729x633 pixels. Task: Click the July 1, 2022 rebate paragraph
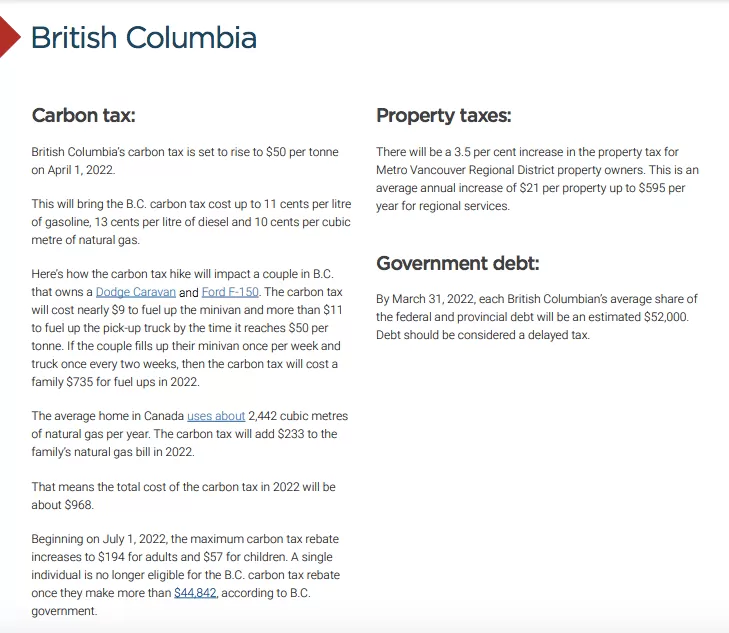(x=186, y=575)
